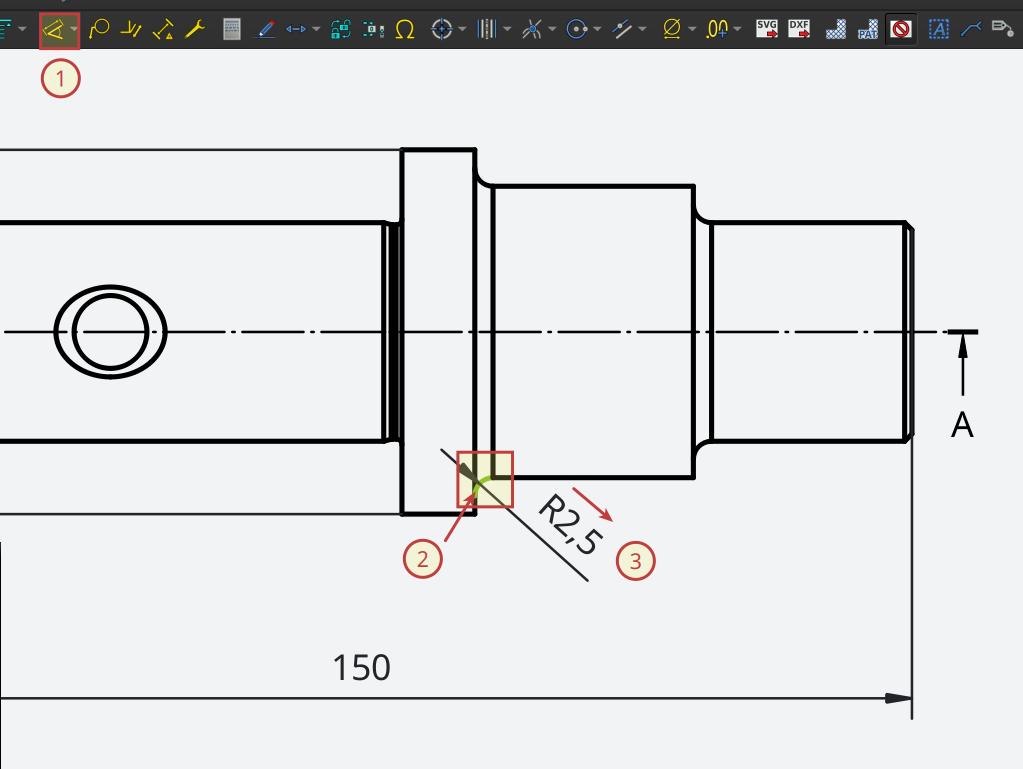Select the R2,5 radius dimension text
Viewport: 1023px width, 769px height.
[x=570, y=525]
